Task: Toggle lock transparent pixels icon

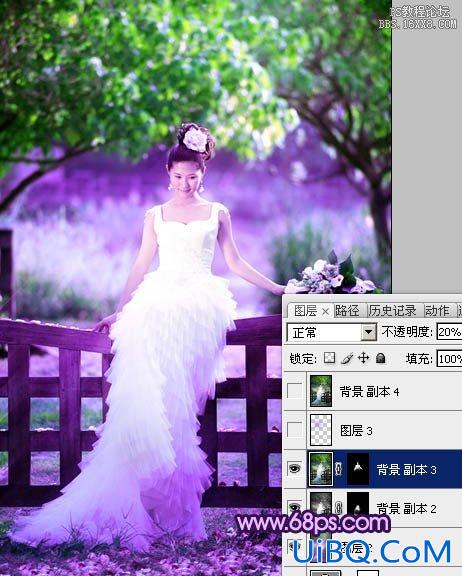Action: pos(330,358)
